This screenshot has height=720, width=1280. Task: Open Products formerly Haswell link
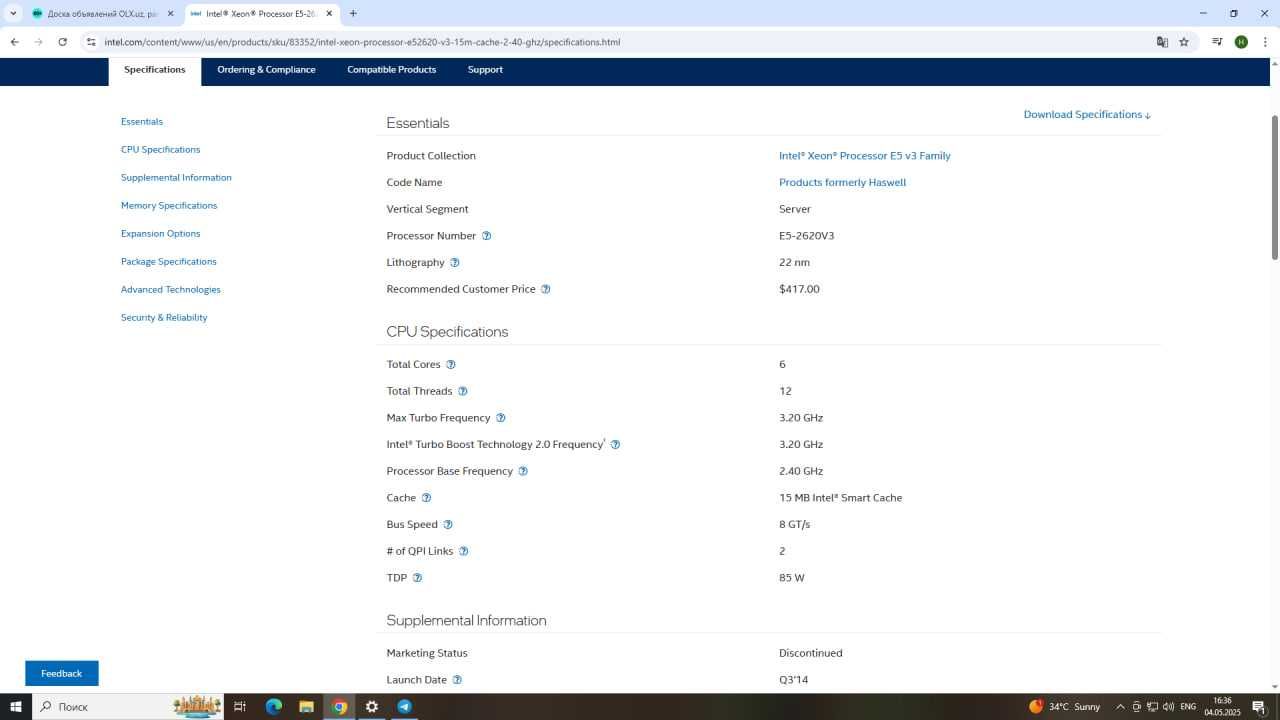pos(842,183)
